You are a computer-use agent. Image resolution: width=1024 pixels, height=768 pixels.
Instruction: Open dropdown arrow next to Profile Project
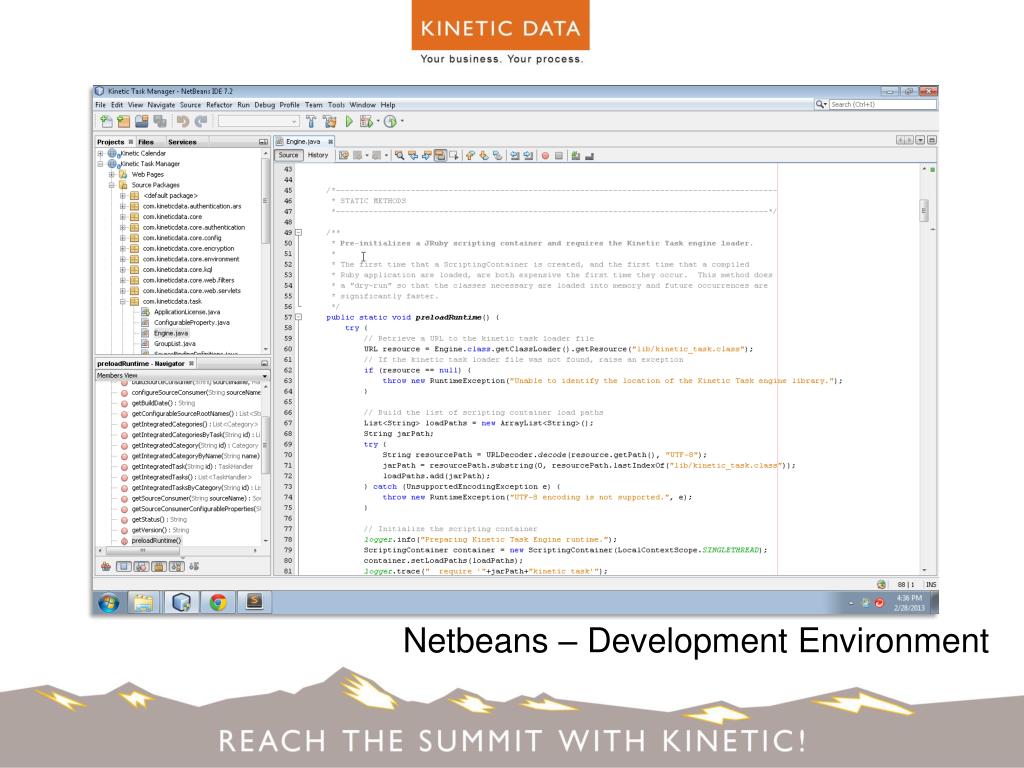[x=402, y=121]
